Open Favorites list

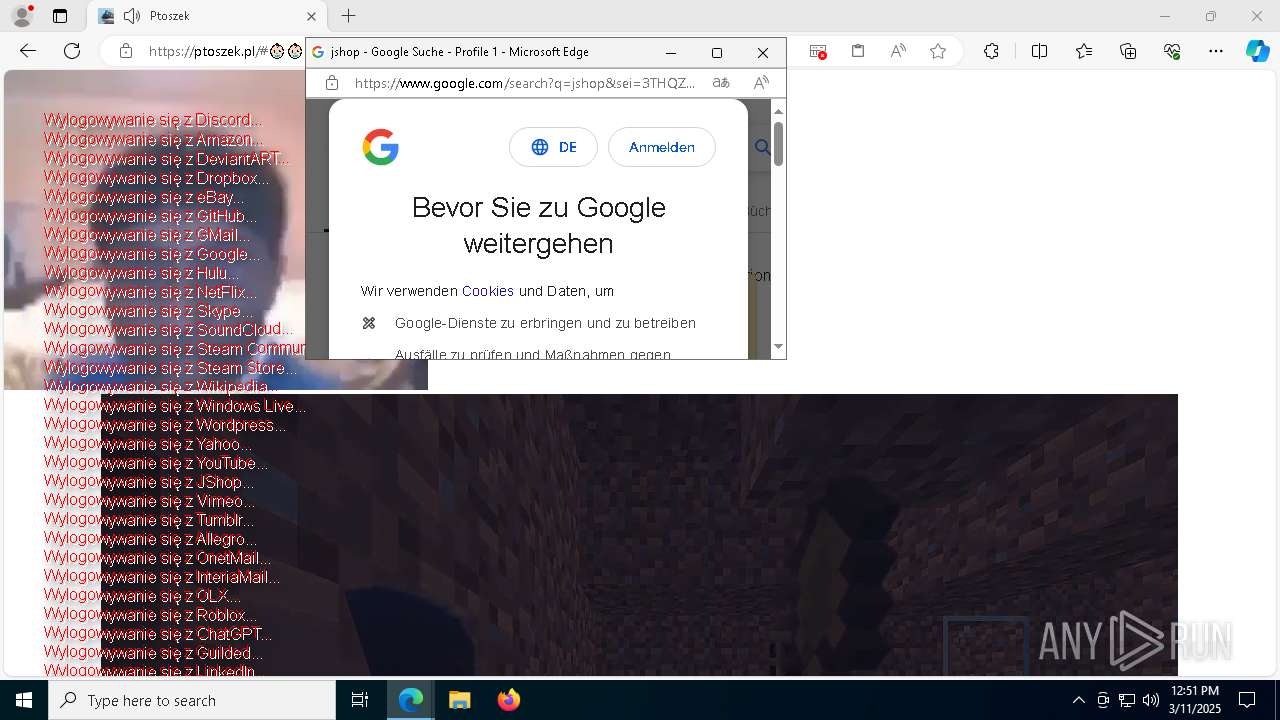pos(1084,51)
